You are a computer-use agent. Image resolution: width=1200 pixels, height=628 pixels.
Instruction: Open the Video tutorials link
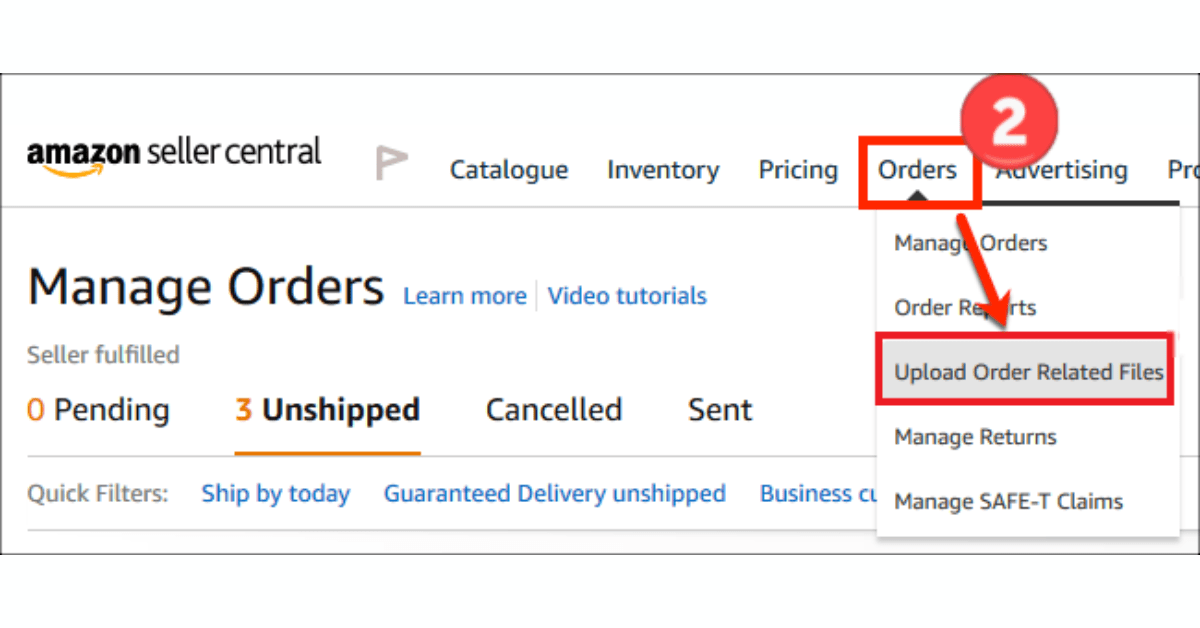[x=627, y=296]
